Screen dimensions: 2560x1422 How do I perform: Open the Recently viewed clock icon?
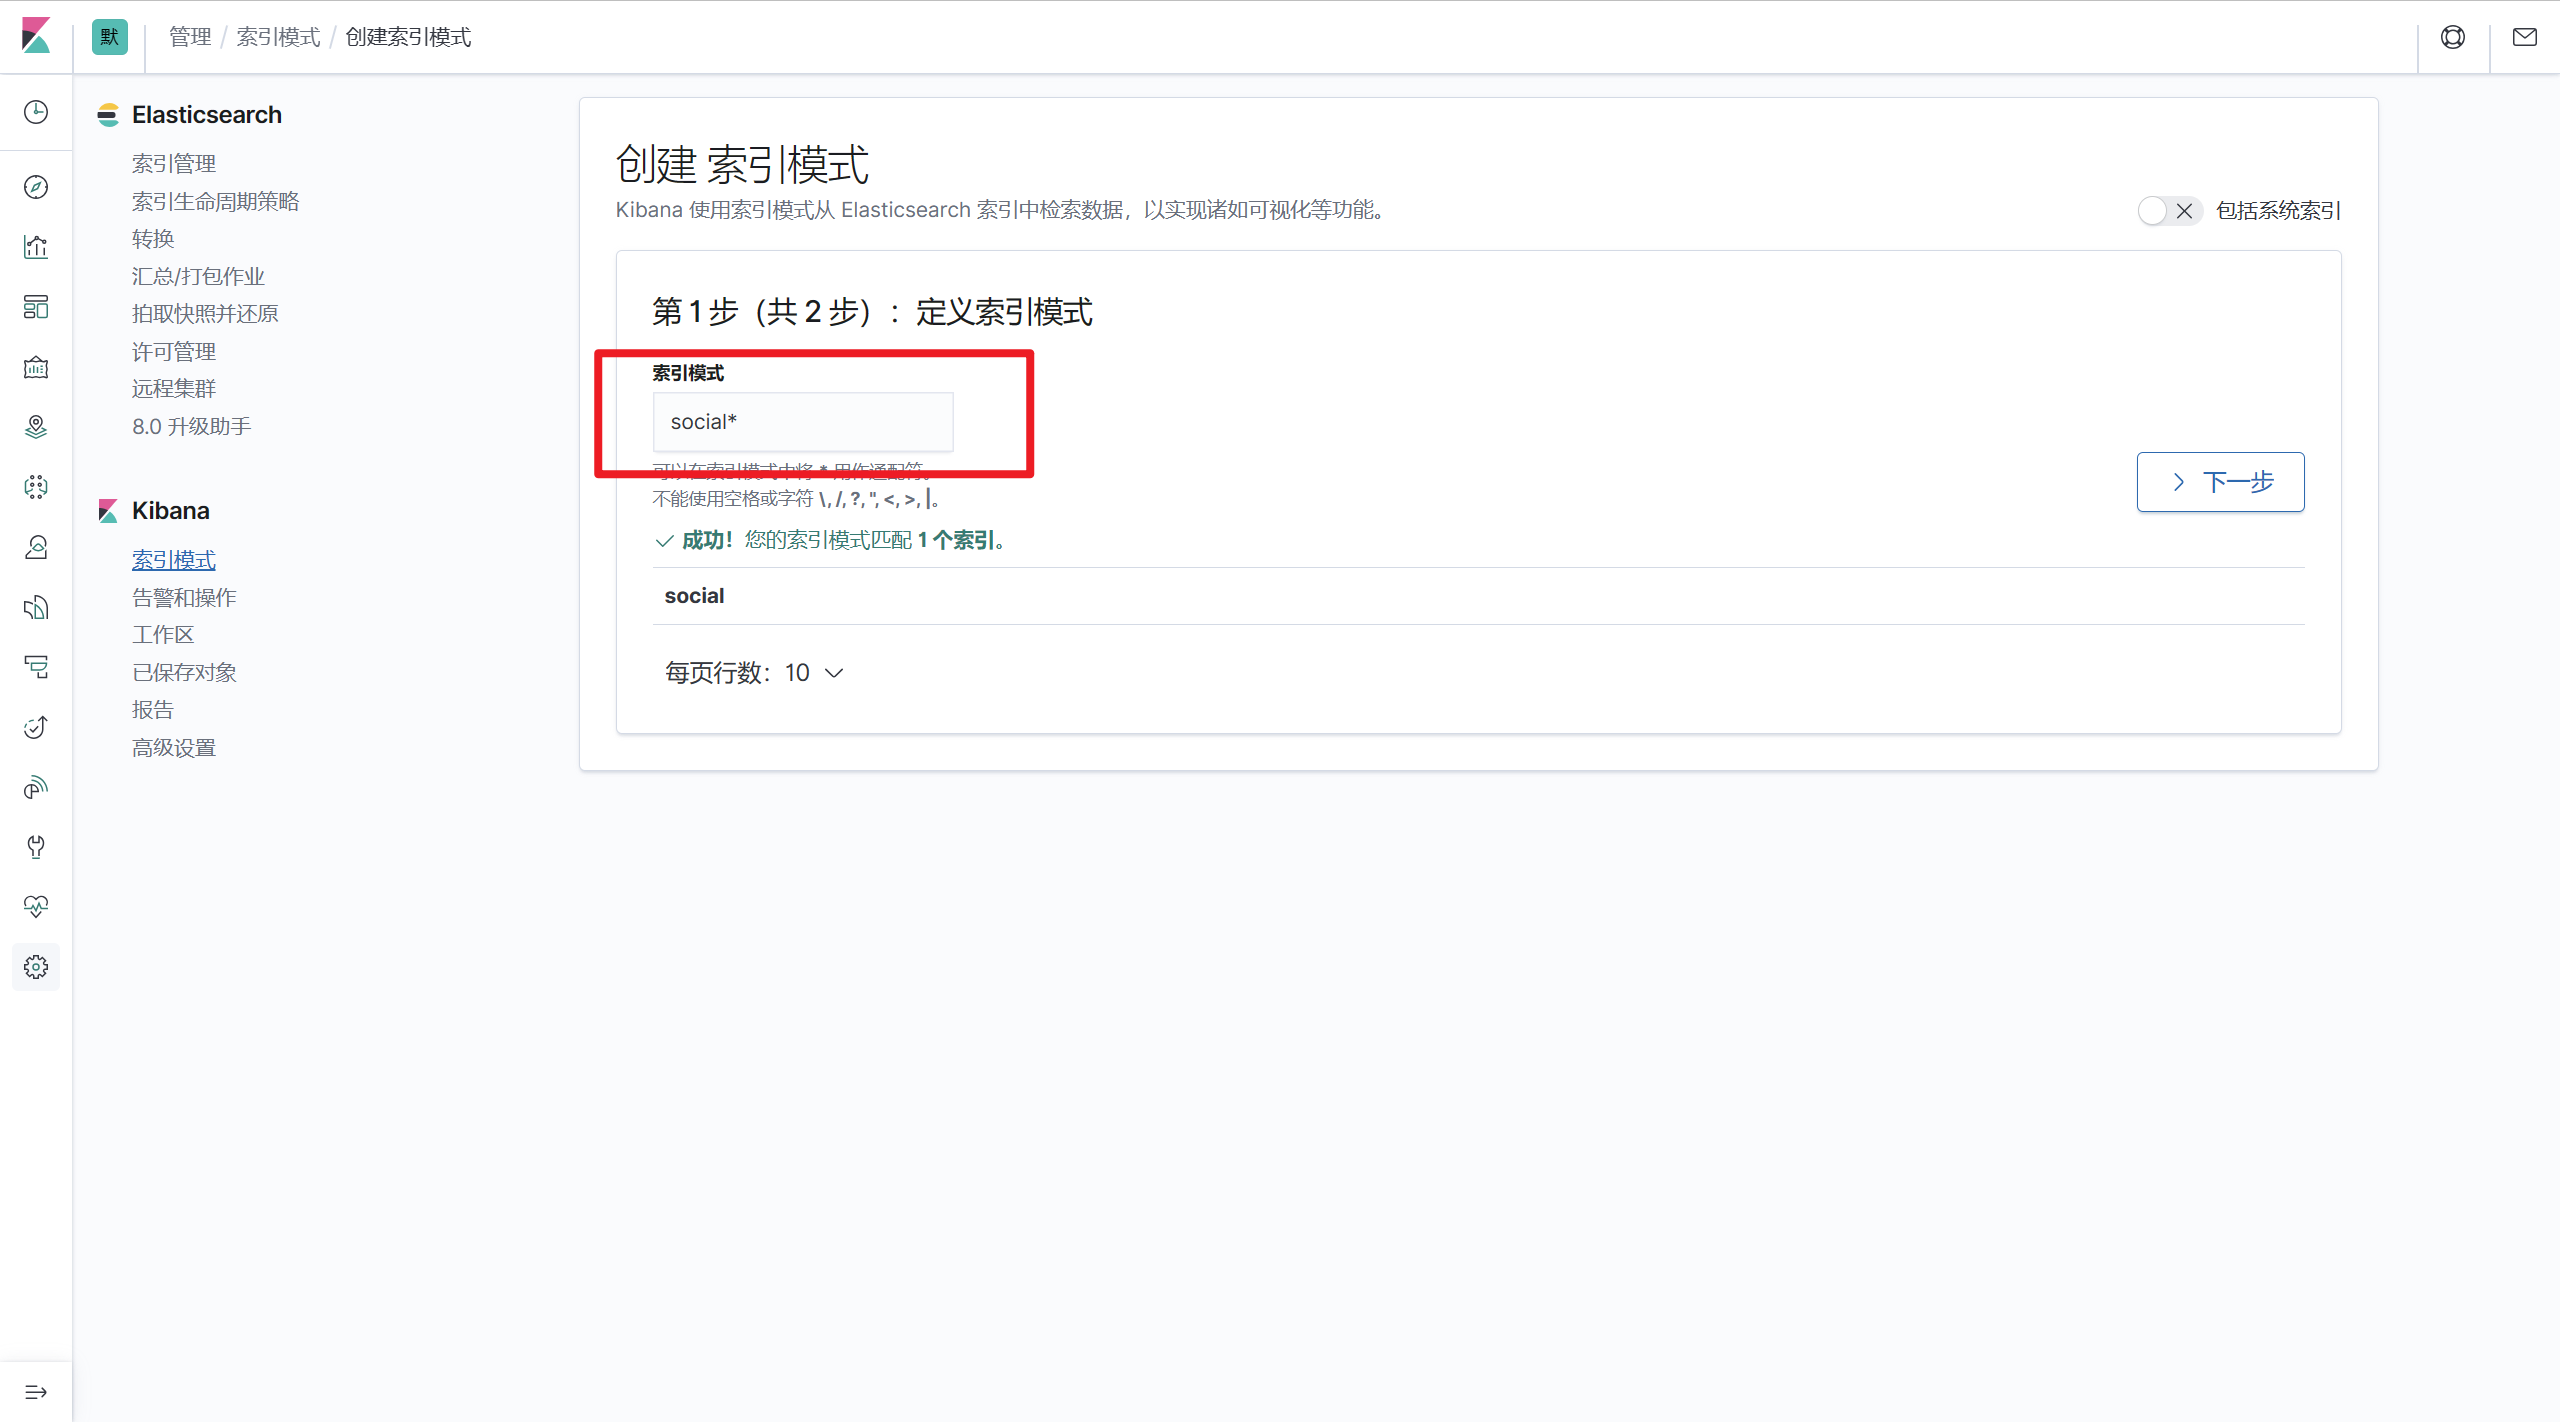tap(36, 112)
